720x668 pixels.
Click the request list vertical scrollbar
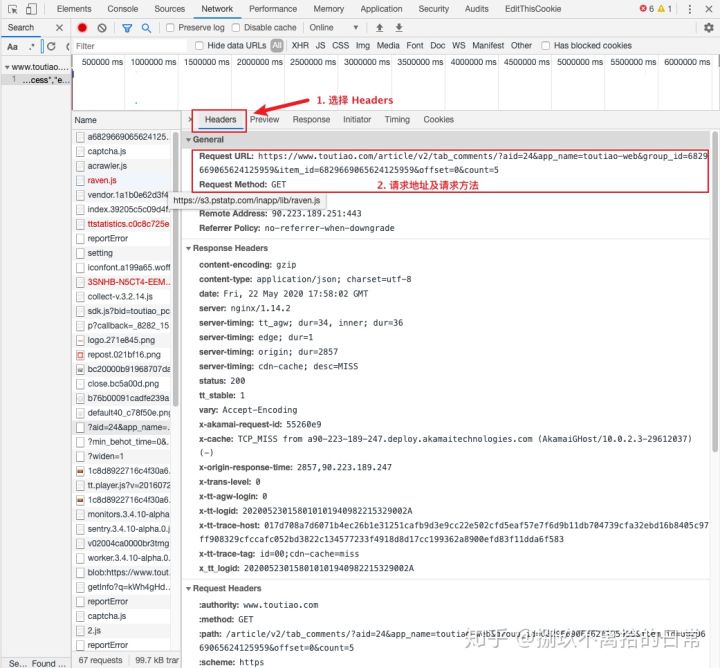pyautogui.click(x=176, y=269)
